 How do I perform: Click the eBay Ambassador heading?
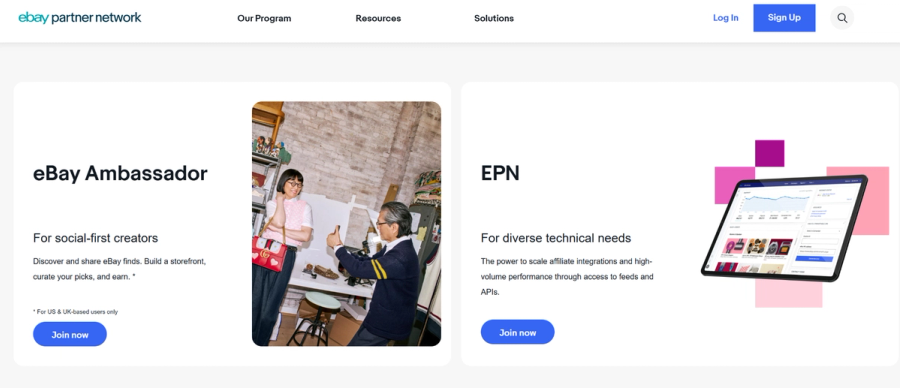(120, 173)
